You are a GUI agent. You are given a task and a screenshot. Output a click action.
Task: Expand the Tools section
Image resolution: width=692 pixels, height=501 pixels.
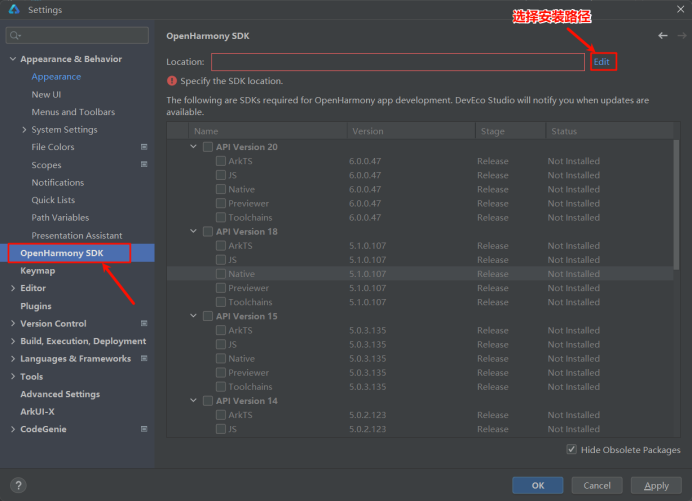pos(13,377)
